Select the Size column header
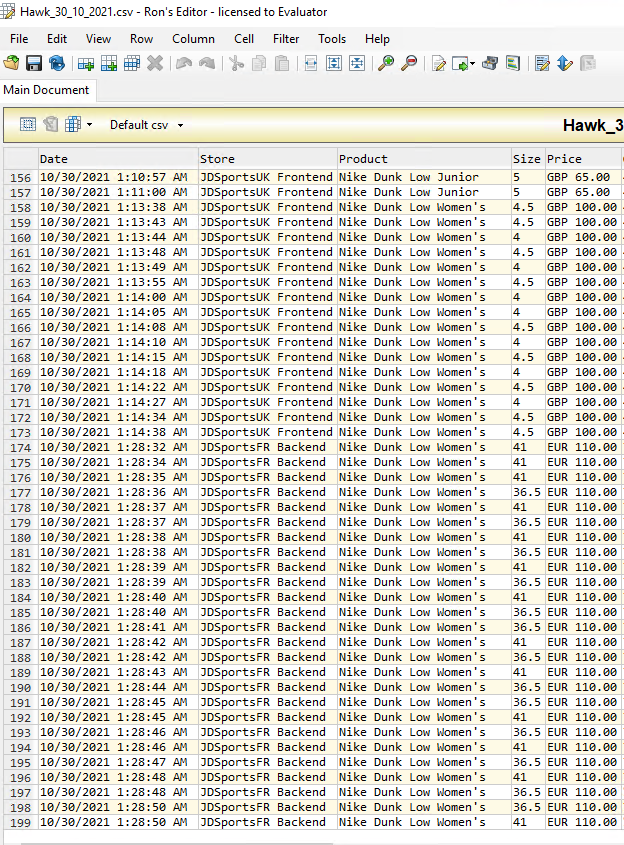The width and height of the screenshot is (624, 845). pyautogui.click(x=528, y=159)
